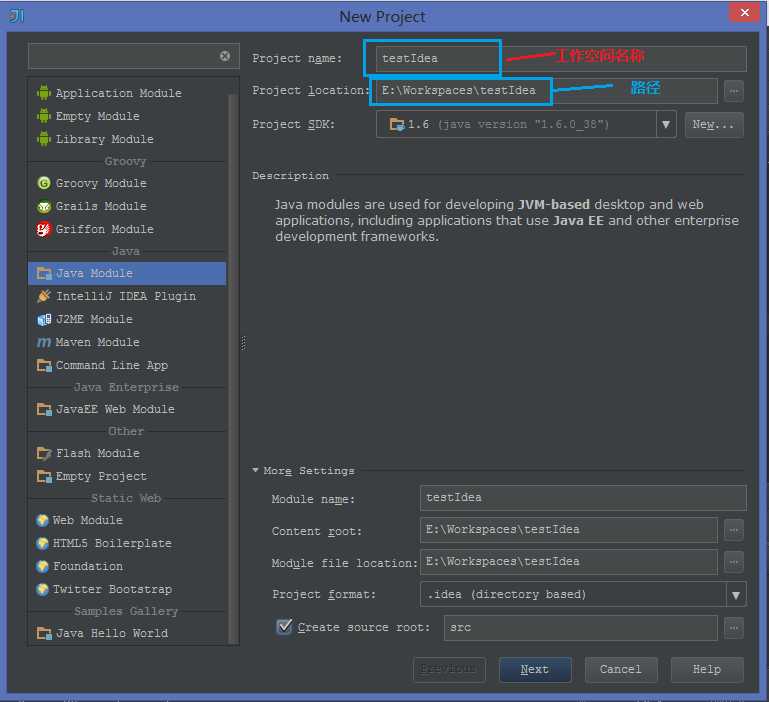Select the Twitter Bootstrap icon
The image size is (769, 702).
click(x=42, y=589)
